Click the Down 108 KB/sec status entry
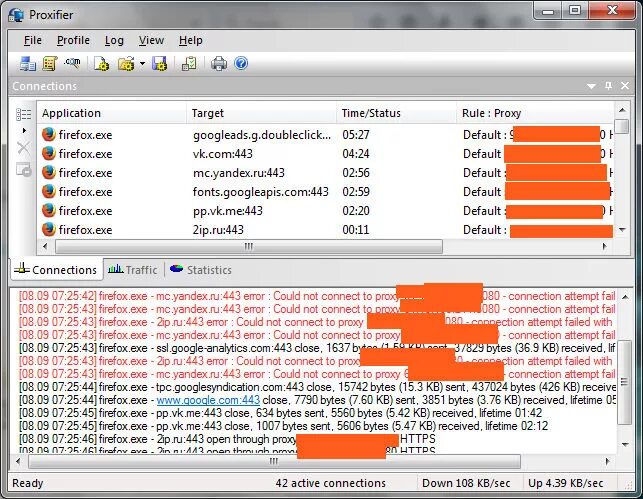 point(466,483)
